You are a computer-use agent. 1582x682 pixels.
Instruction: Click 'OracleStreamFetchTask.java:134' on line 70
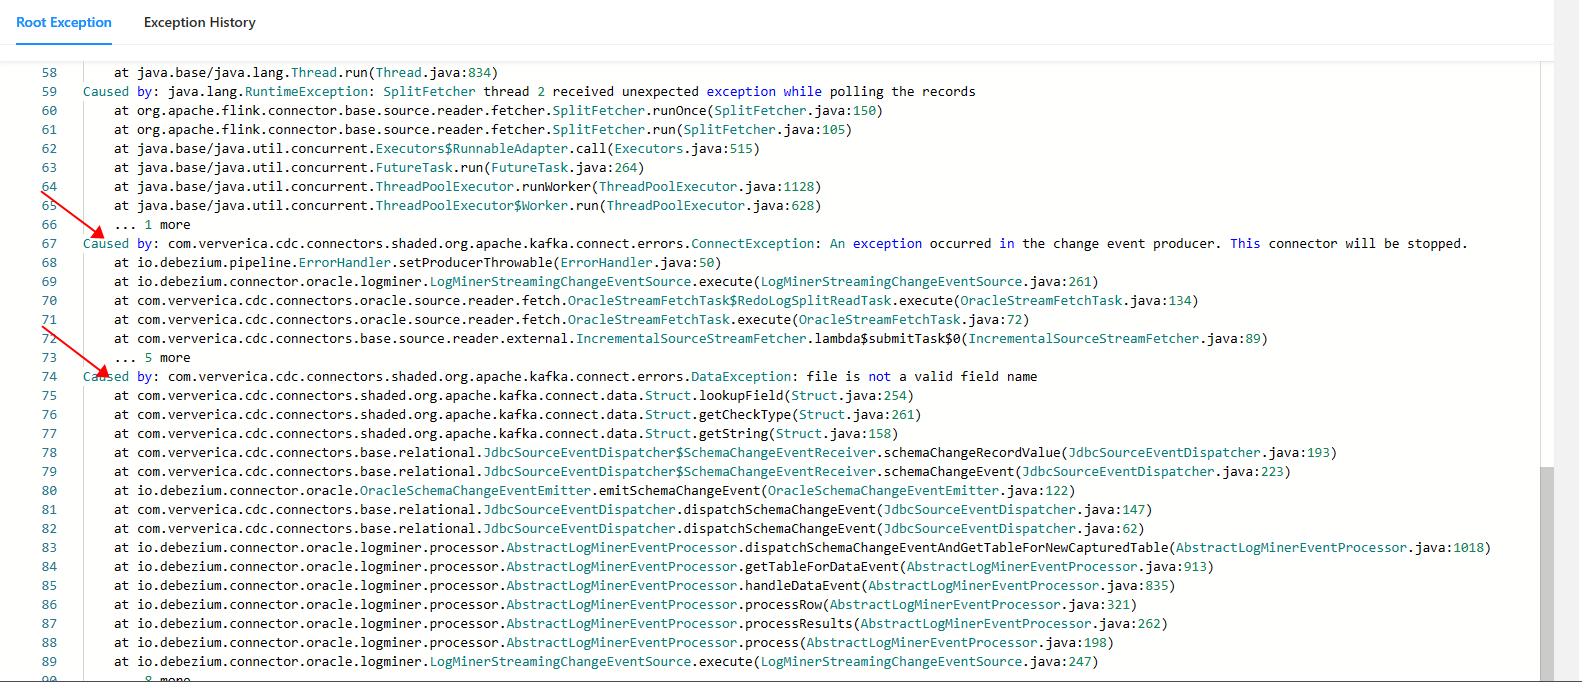(x=1075, y=300)
